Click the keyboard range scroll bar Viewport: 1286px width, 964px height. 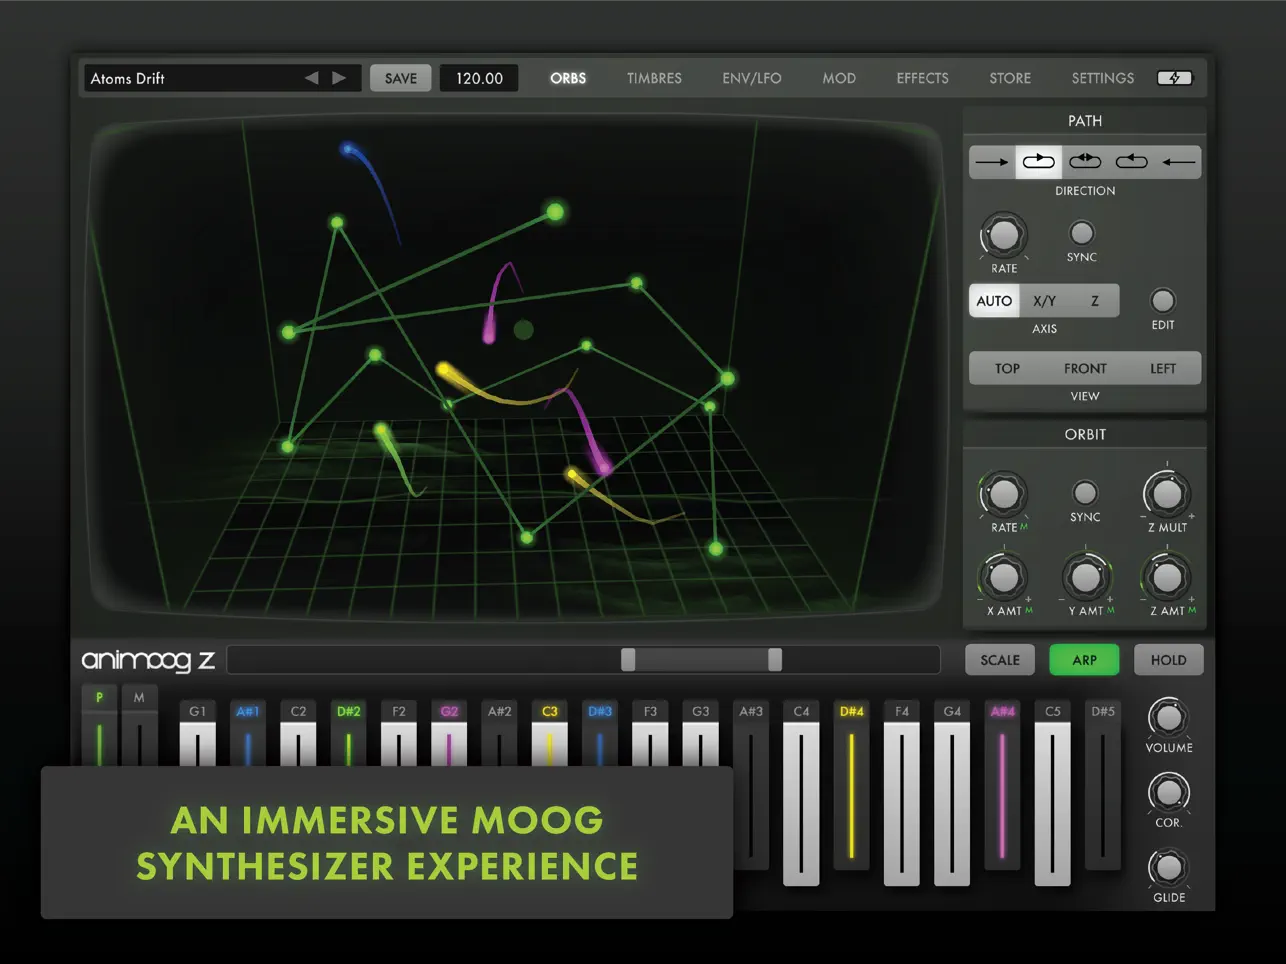[x=584, y=660]
